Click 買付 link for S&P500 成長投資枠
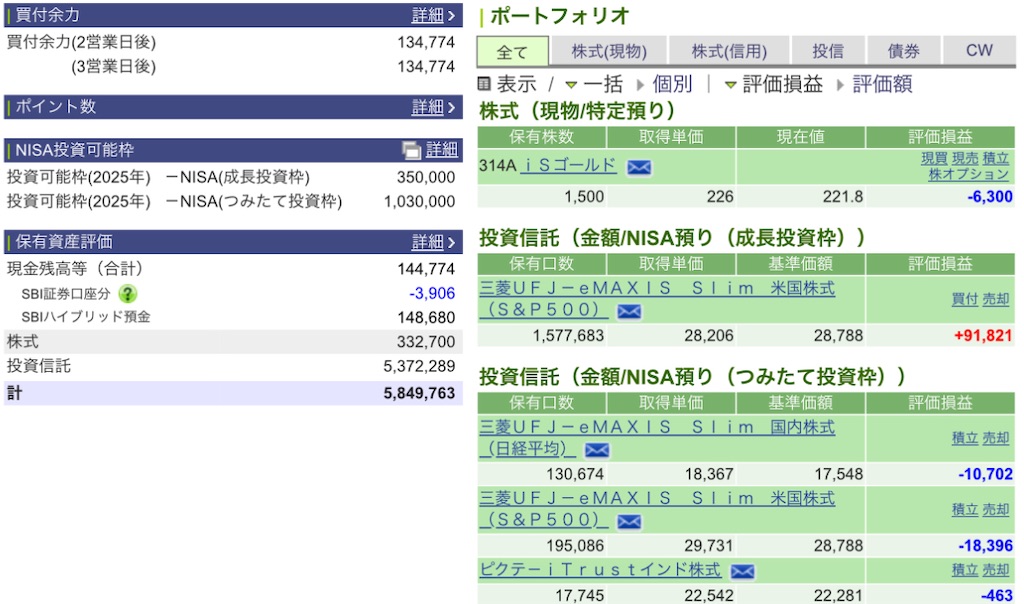This screenshot has width=1024, height=604. click(965, 299)
